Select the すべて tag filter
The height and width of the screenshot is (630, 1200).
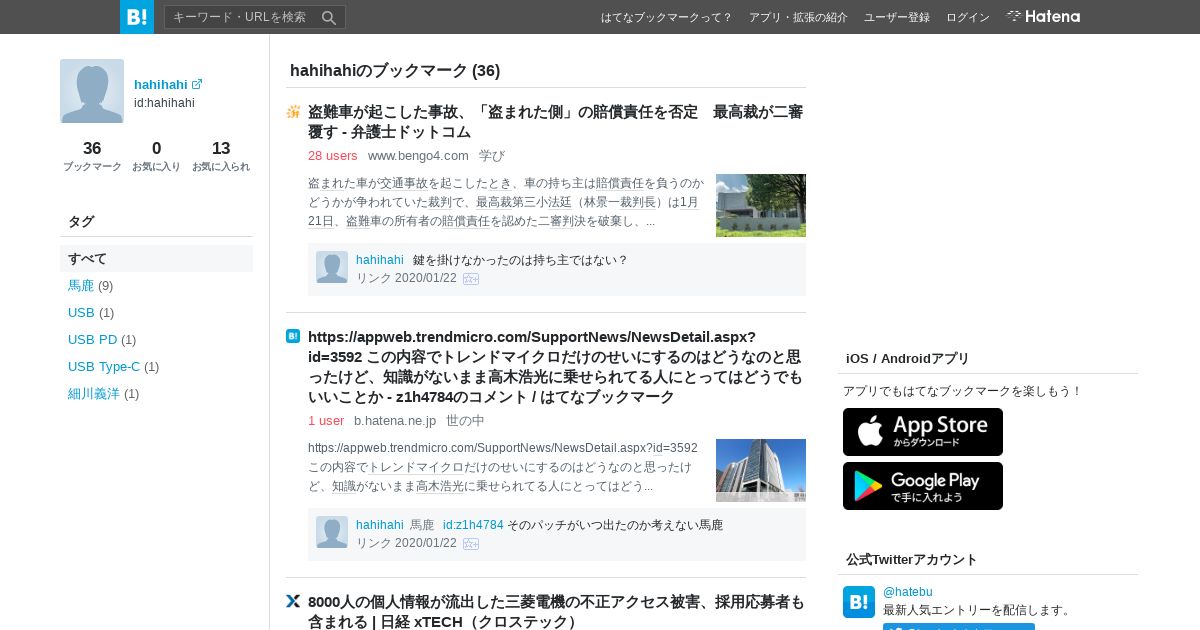(156, 258)
